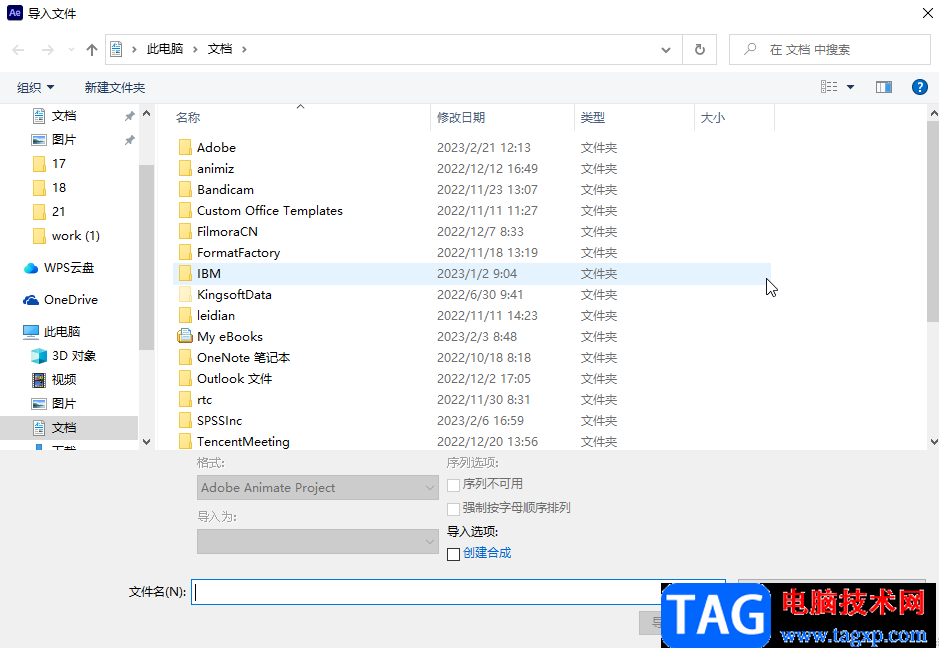This screenshot has width=939, height=648.
Task: Click the forward navigation arrow
Action: point(47,50)
